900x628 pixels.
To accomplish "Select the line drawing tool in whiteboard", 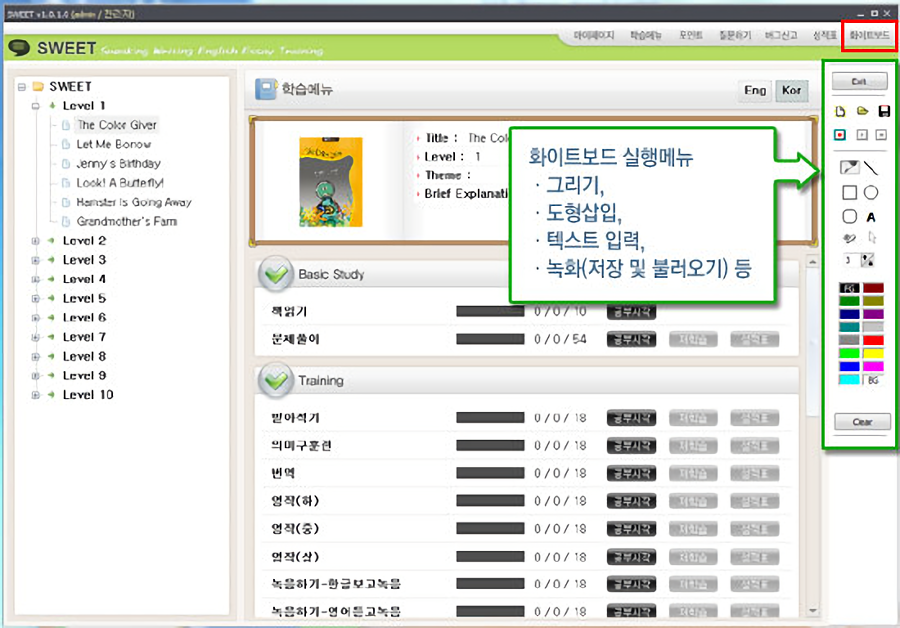I will click(x=872, y=168).
